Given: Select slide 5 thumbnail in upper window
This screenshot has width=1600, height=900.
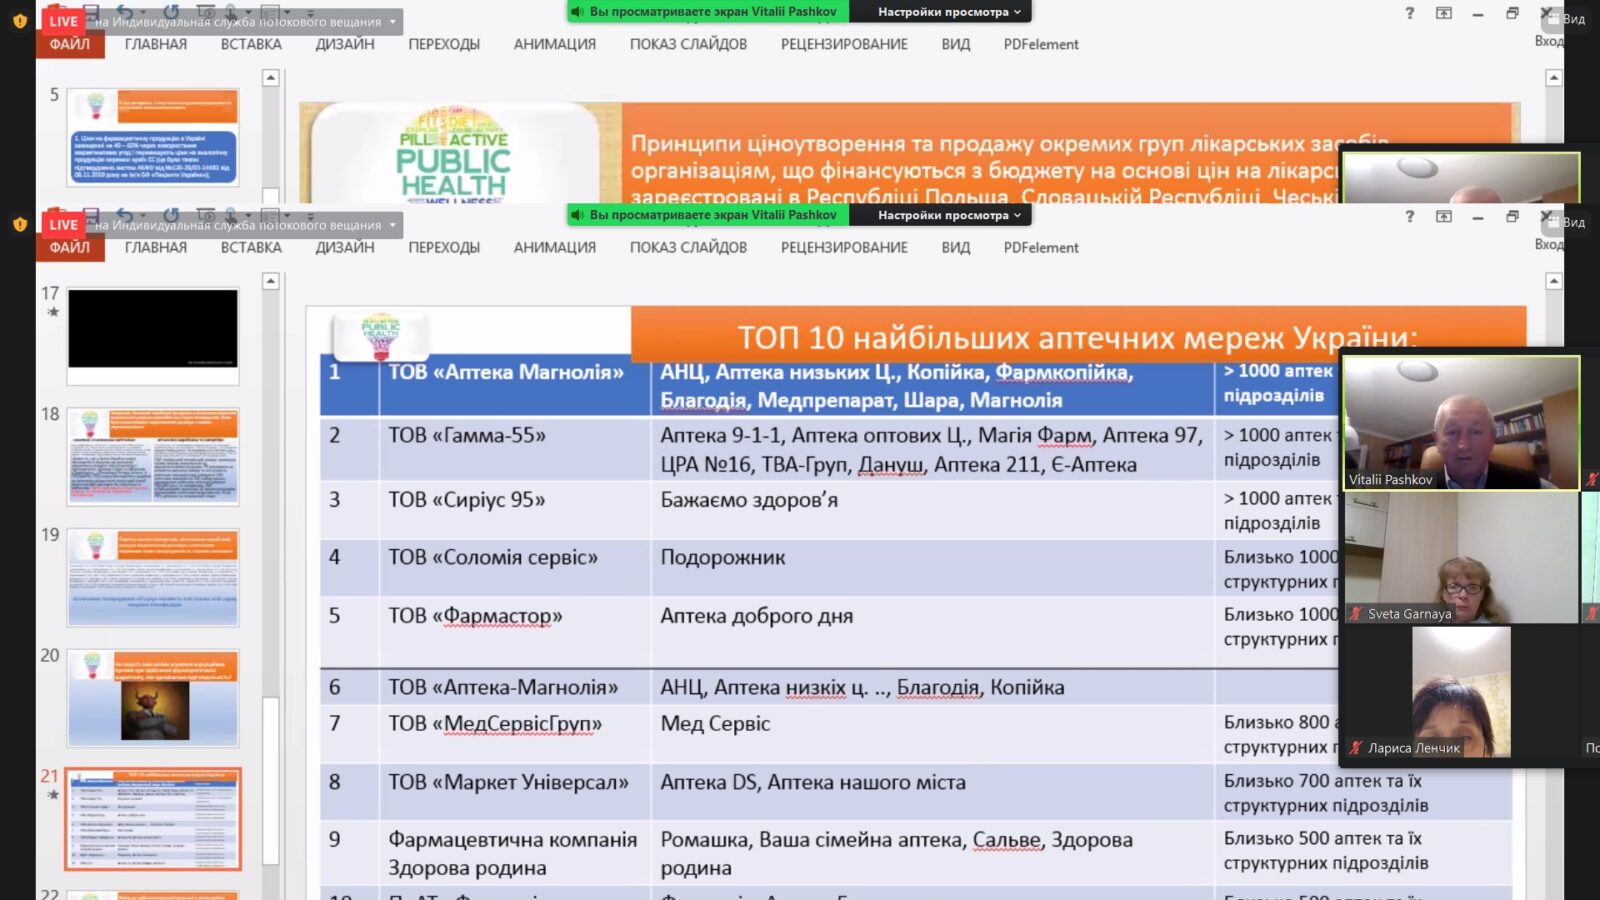Looking at the screenshot, I should click(153, 137).
